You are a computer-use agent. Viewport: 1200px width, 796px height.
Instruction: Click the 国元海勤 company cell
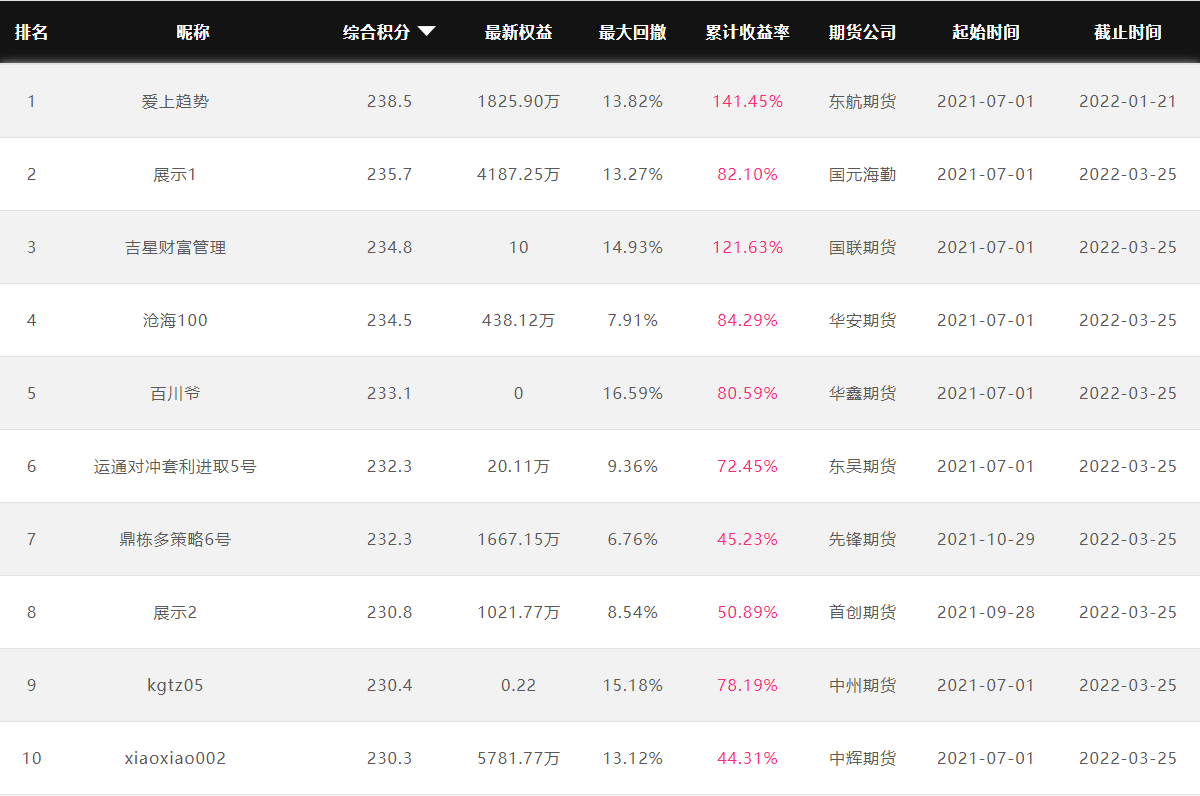pyautogui.click(x=862, y=174)
